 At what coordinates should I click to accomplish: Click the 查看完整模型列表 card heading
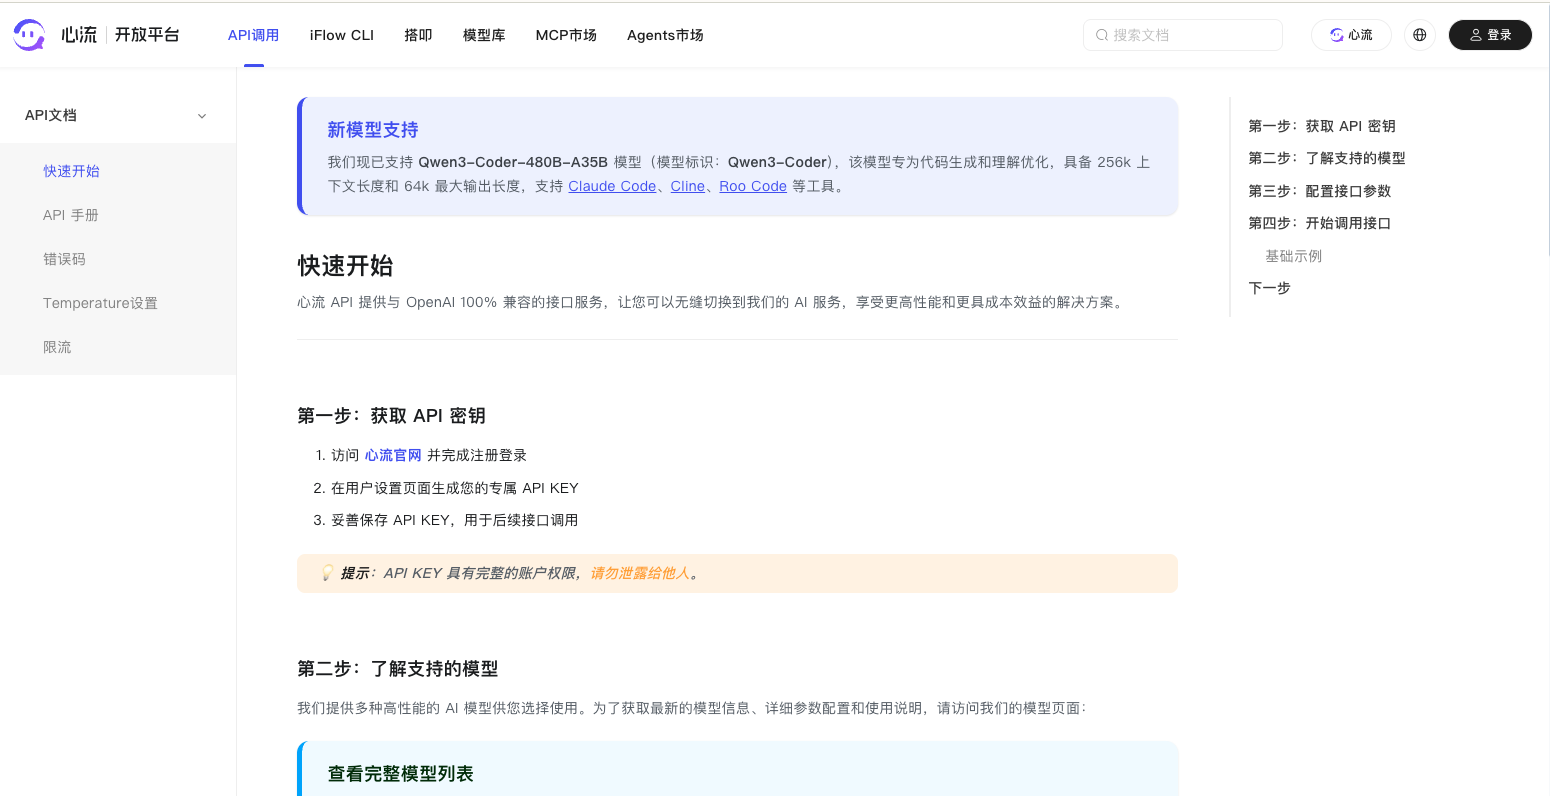click(401, 774)
